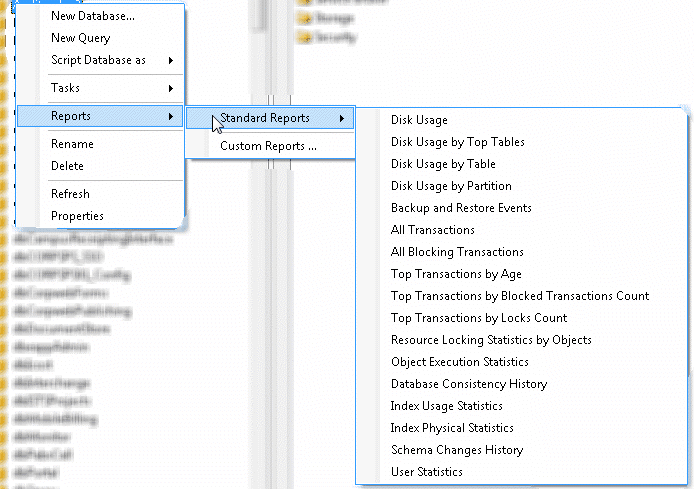Open the Tasks submenu
The width and height of the screenshot is (694, 489).
tap(65, 88)
